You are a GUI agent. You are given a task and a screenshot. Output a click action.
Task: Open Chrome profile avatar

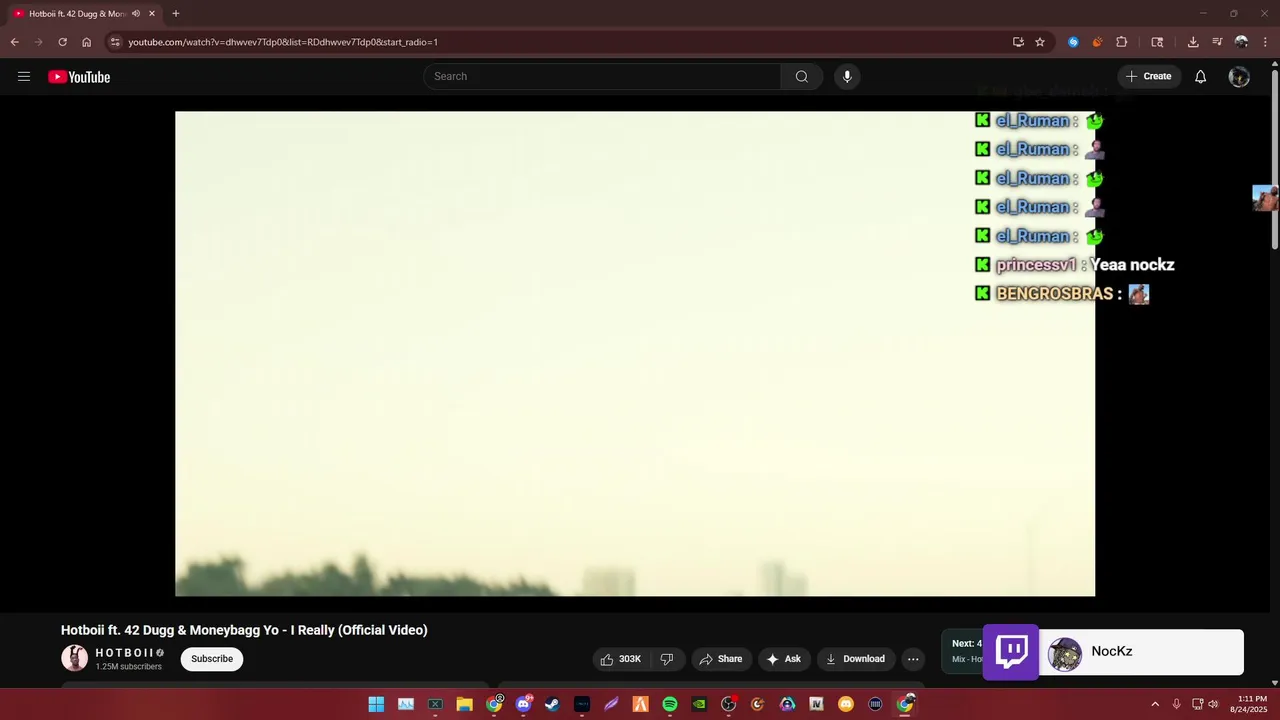coord(1241,42)
